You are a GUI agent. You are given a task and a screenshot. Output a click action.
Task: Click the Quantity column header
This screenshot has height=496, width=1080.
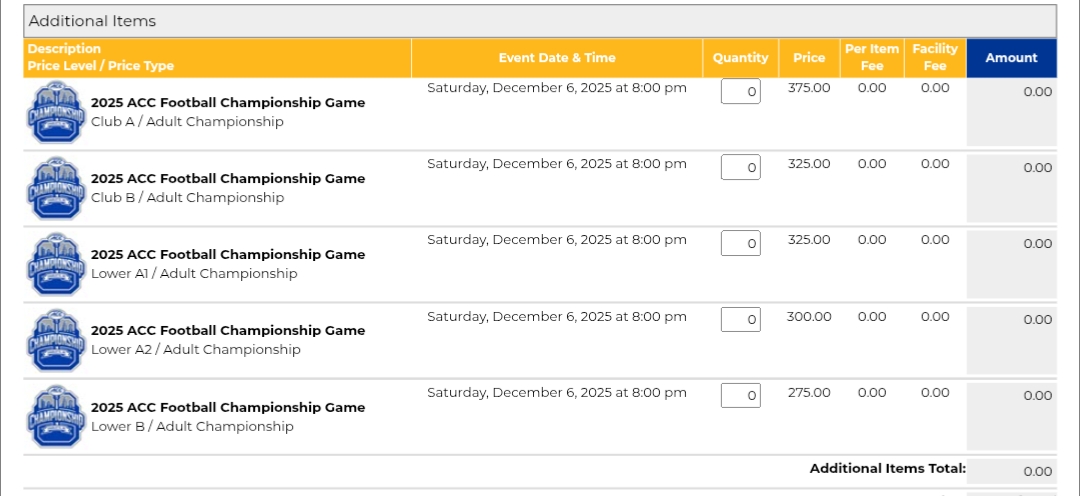click(x=740, y=58)
